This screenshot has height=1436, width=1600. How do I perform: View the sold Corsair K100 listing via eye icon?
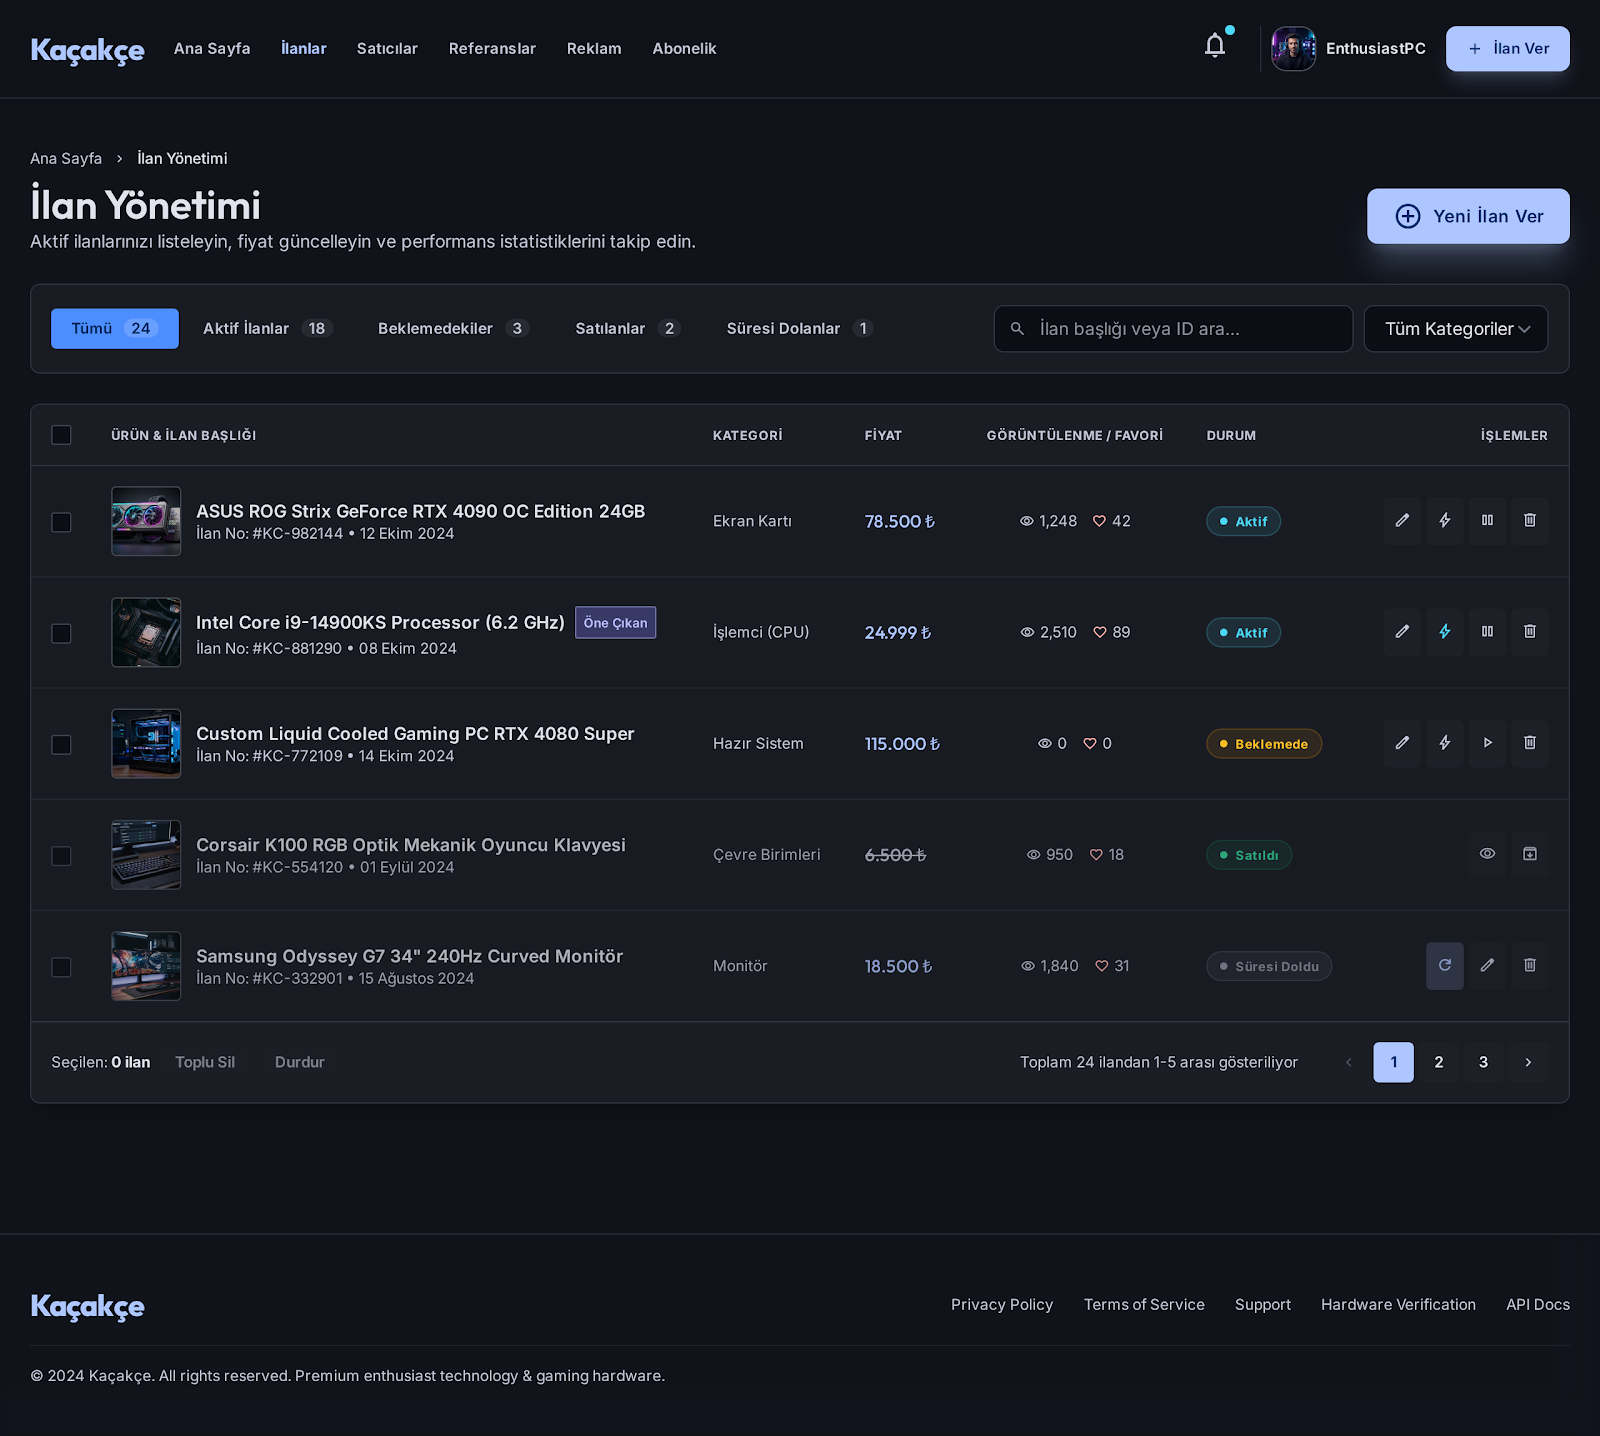(1487, 854)
